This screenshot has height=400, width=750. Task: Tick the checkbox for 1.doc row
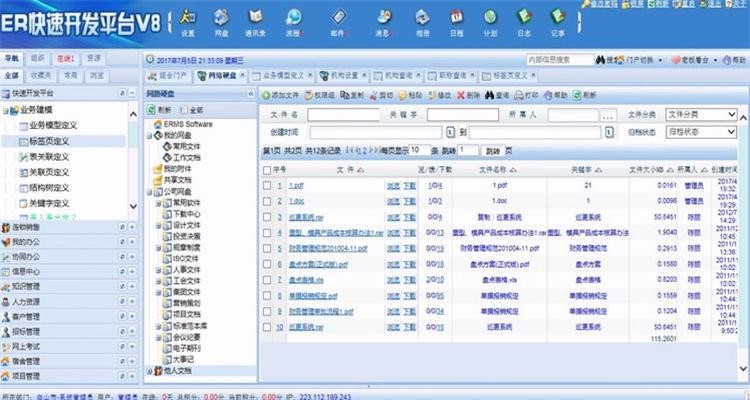click(x=265, y=201)
